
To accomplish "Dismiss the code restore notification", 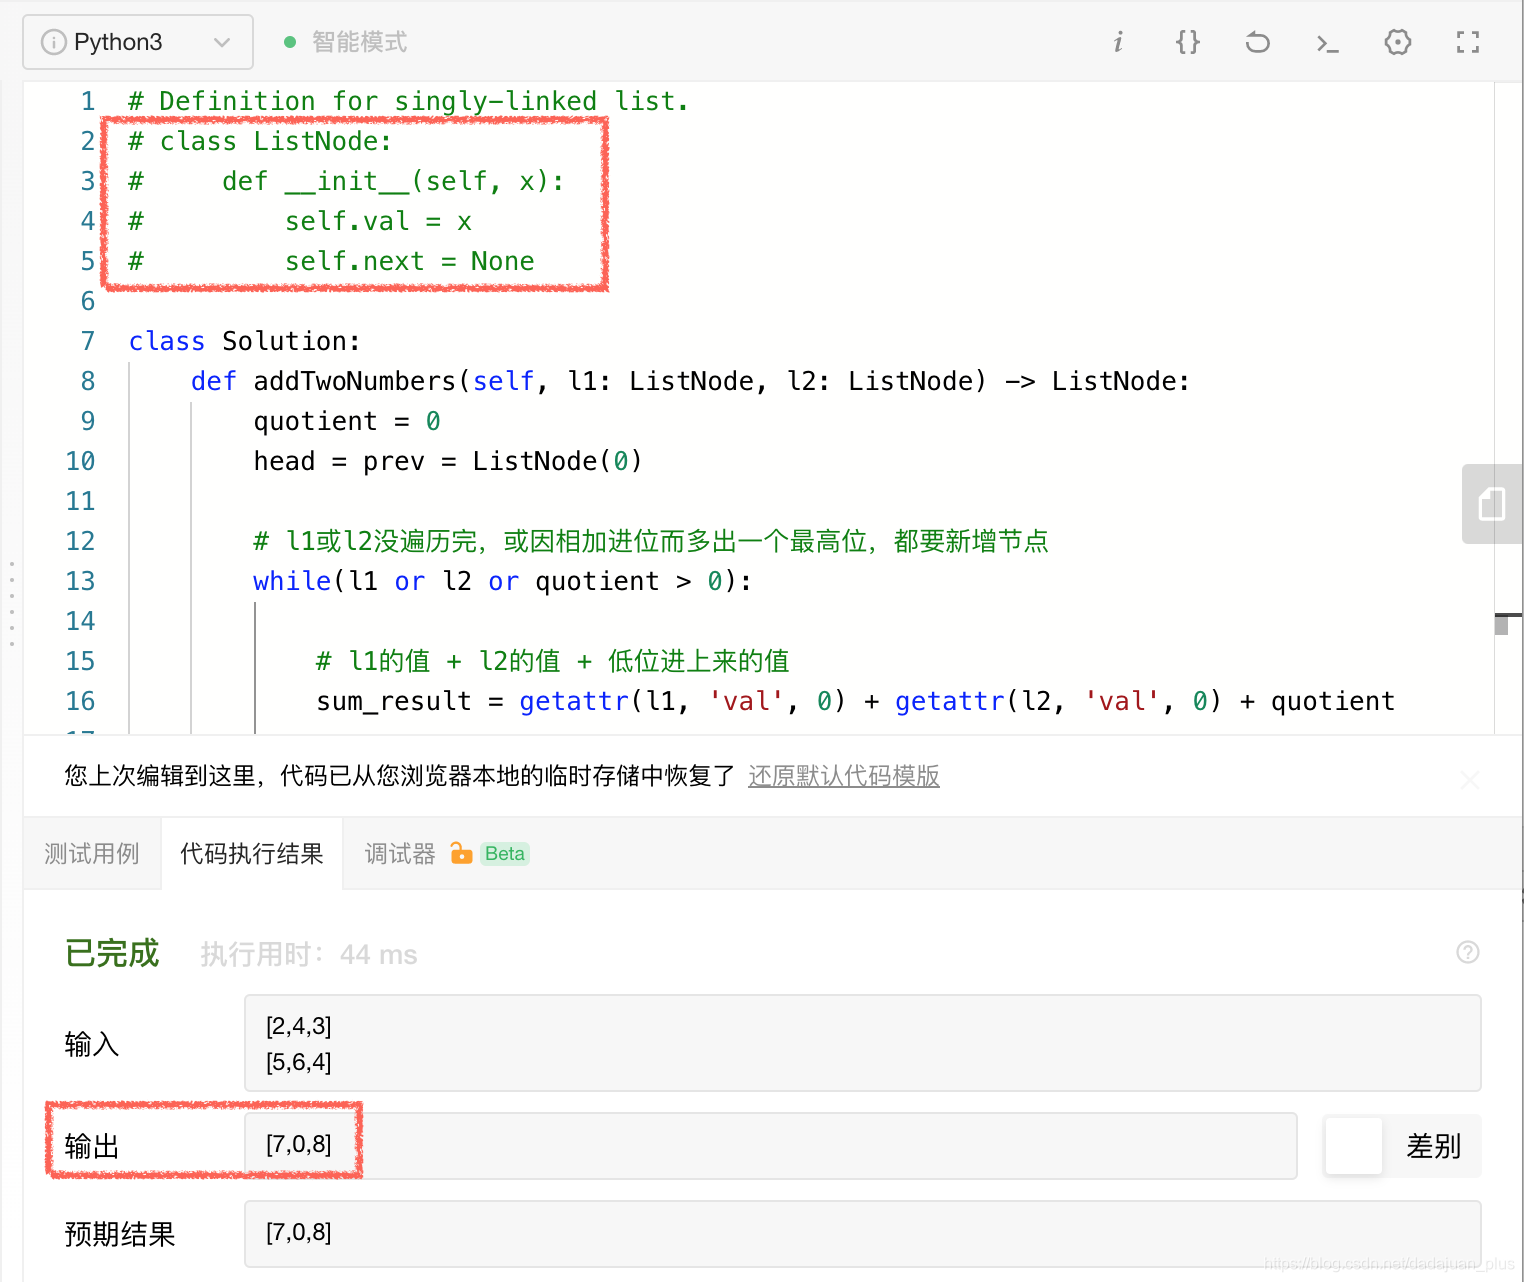I will click(x=1470, y=779).
